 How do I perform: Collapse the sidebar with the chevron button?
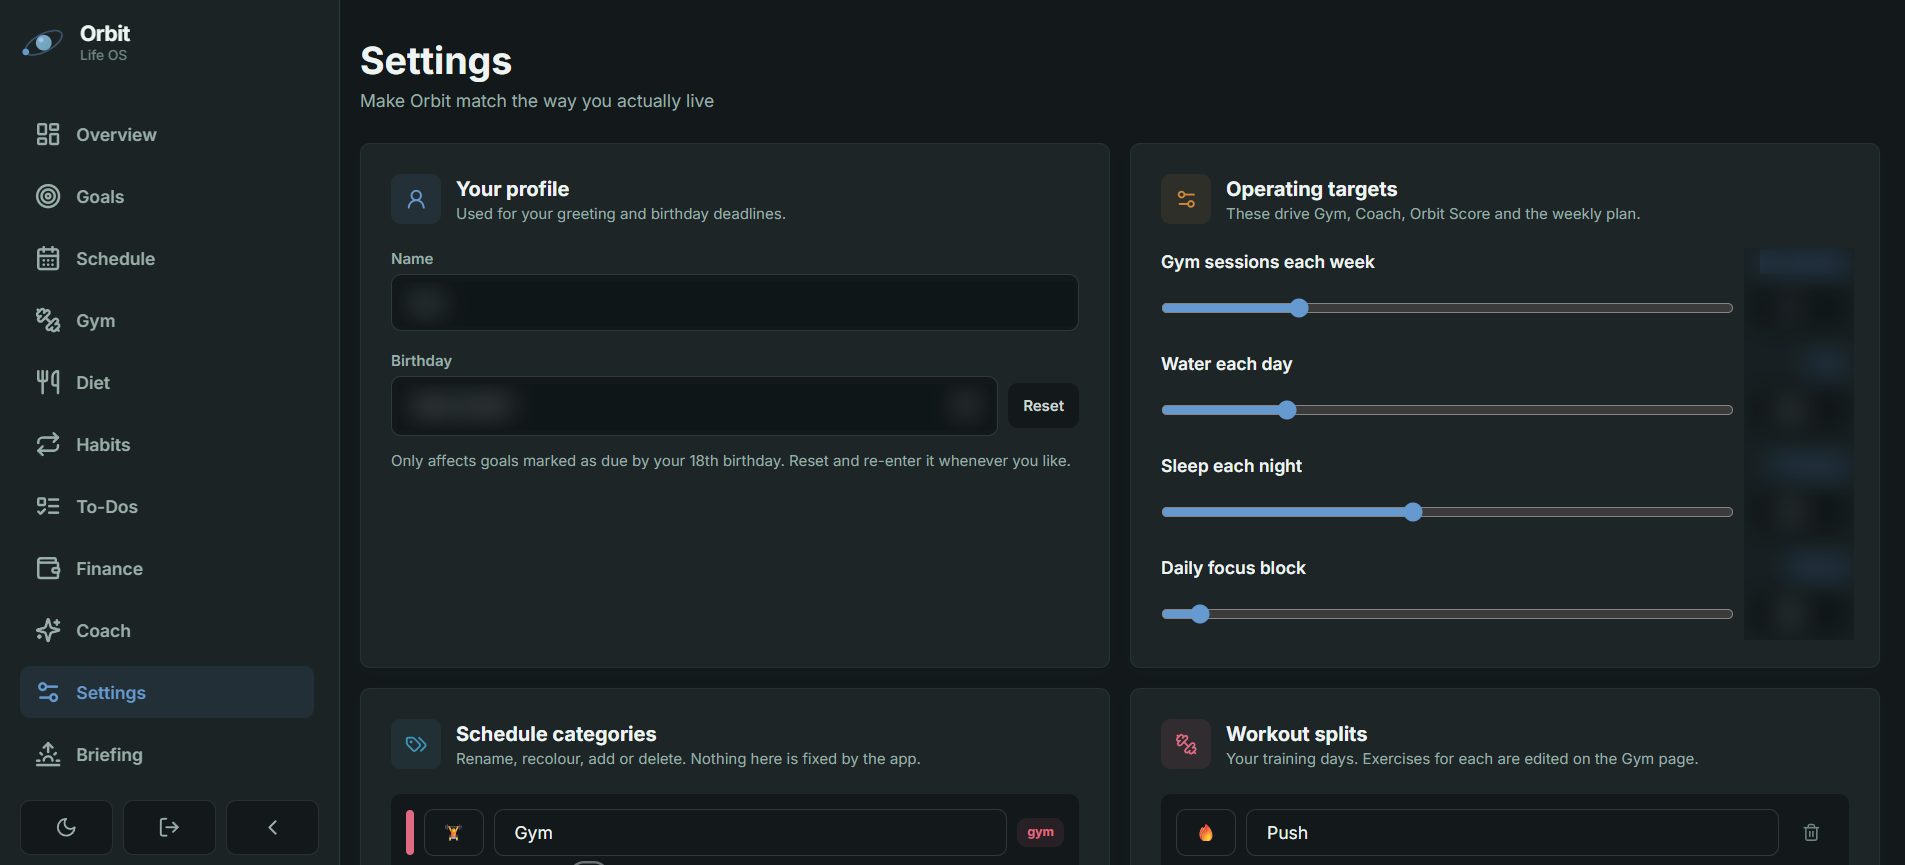[x=272, y=827]
